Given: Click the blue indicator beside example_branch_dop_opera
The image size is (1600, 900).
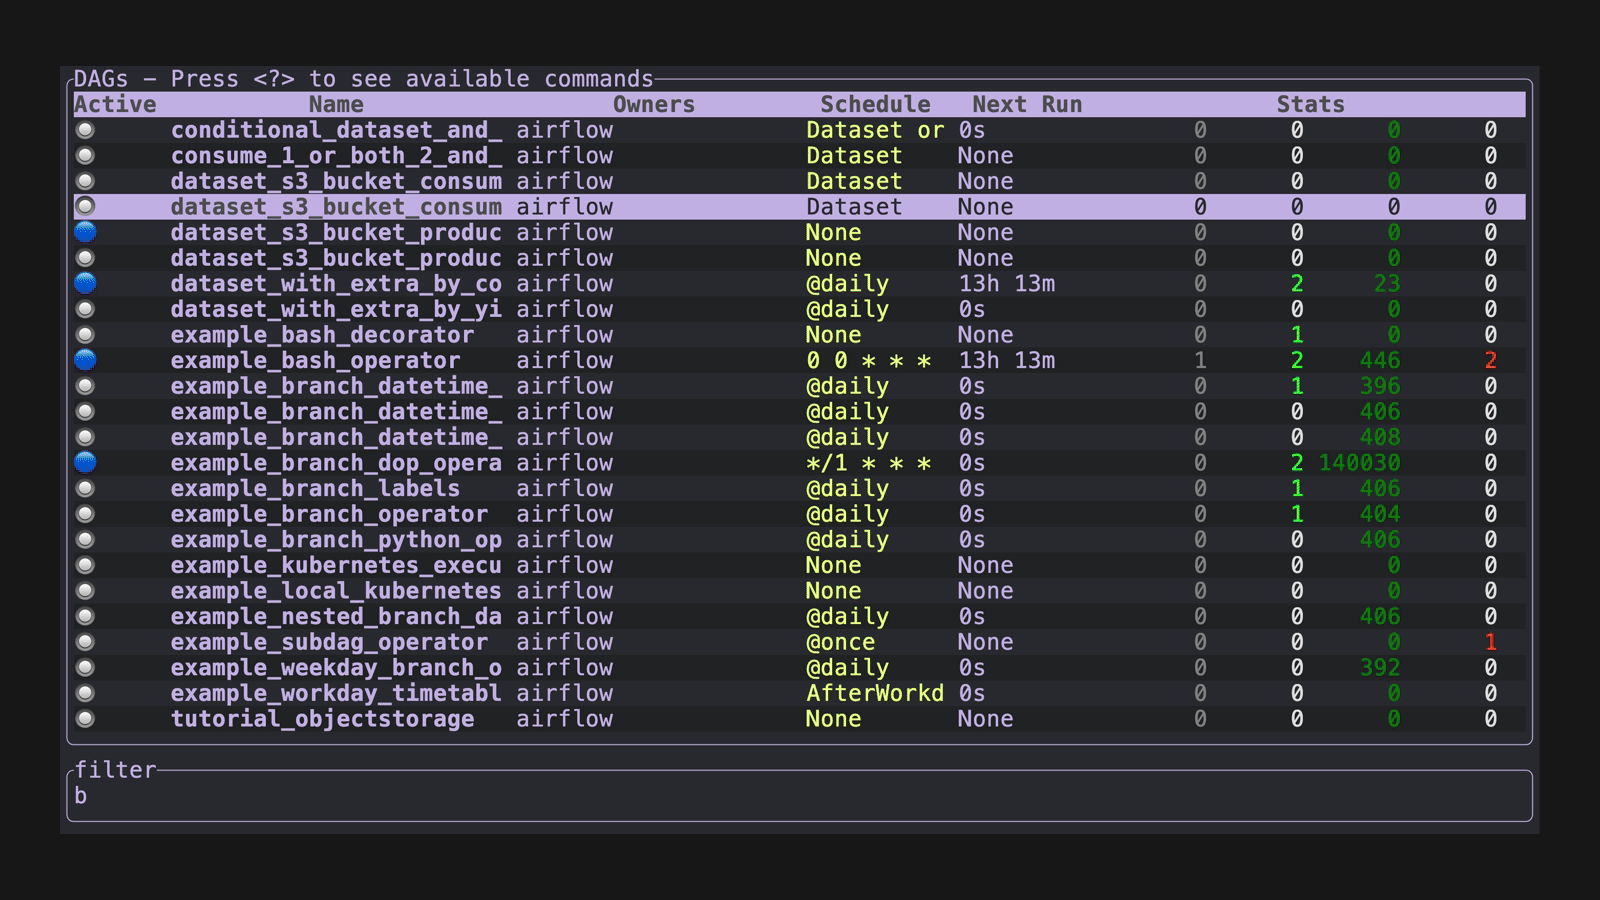Looking at the screenshot, I should (85, 462).
